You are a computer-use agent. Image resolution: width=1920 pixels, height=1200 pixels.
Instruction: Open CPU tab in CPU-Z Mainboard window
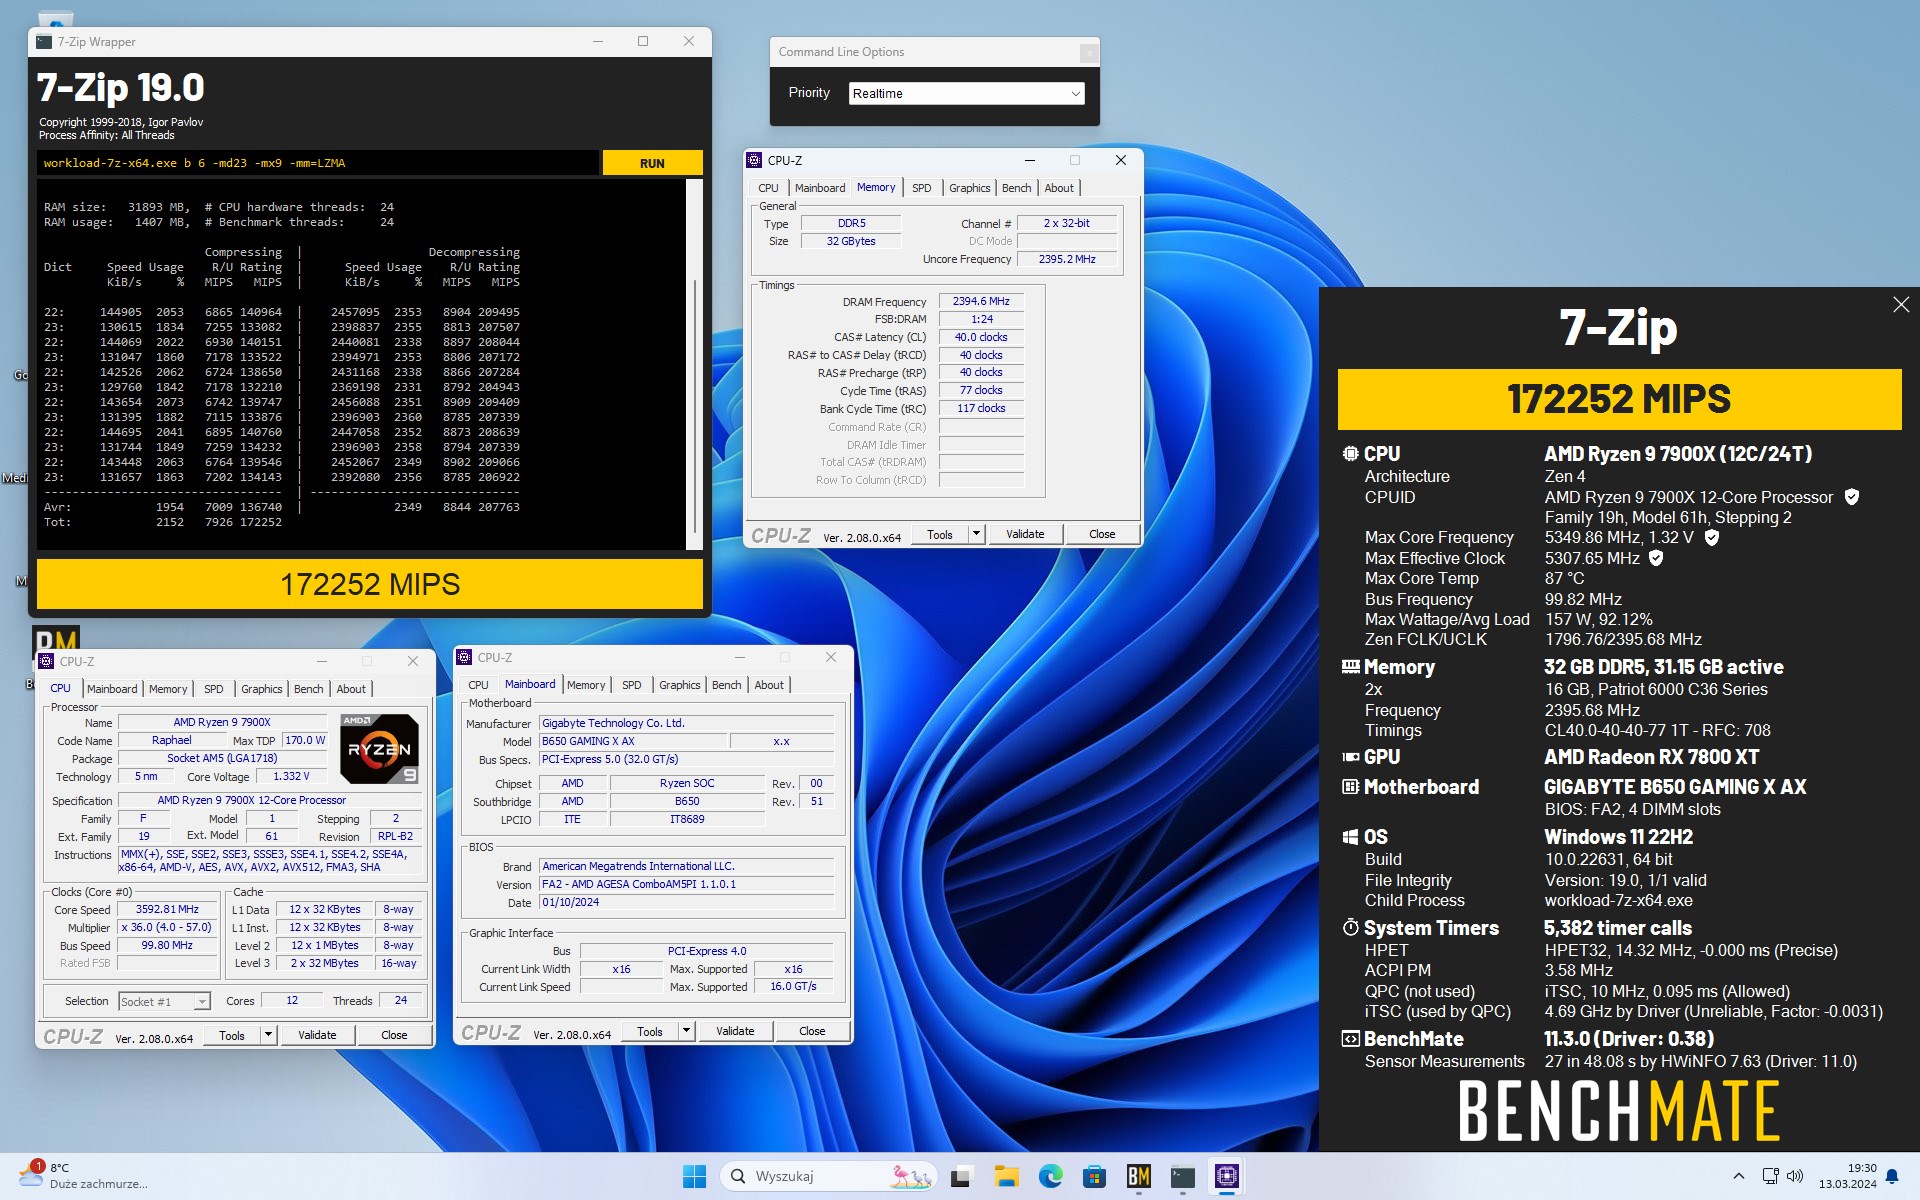(478, 685)
